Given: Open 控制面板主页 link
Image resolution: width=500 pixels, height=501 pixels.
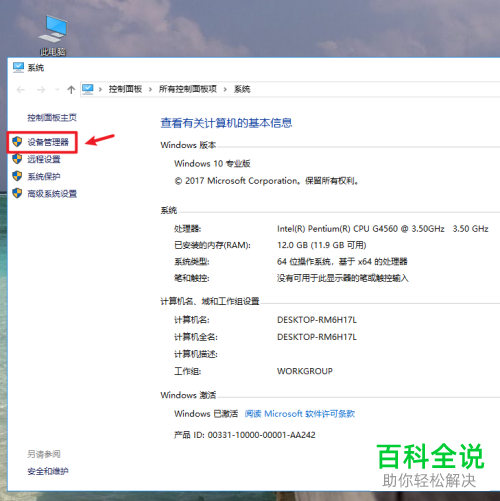Looking at the screenshot, I should pyautogui.click(x=52, y=117).
